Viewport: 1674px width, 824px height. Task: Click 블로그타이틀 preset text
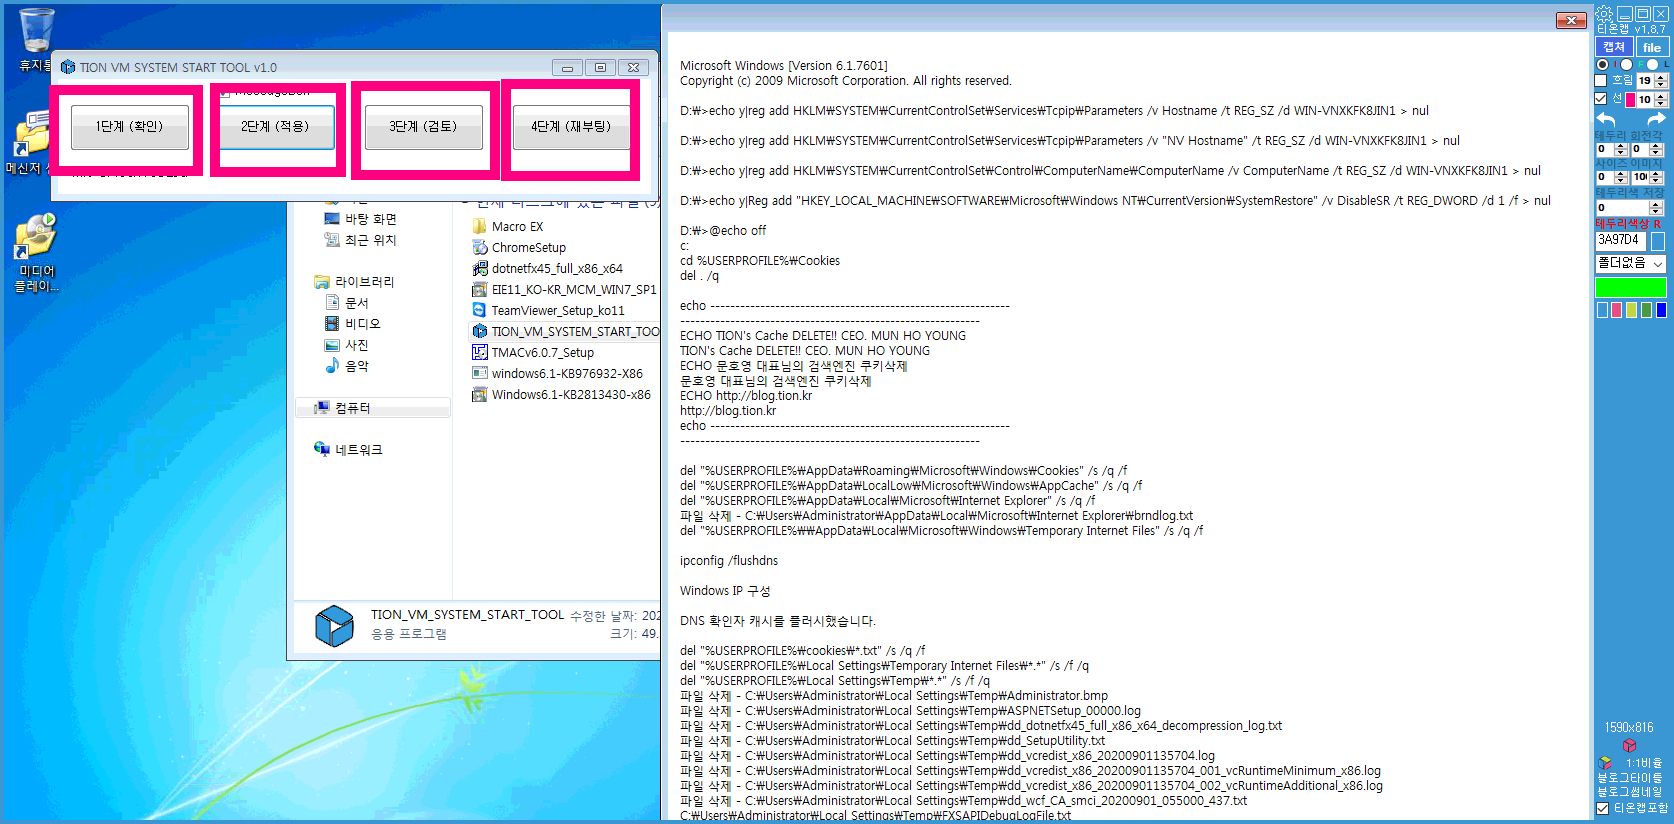(1629, 777)
